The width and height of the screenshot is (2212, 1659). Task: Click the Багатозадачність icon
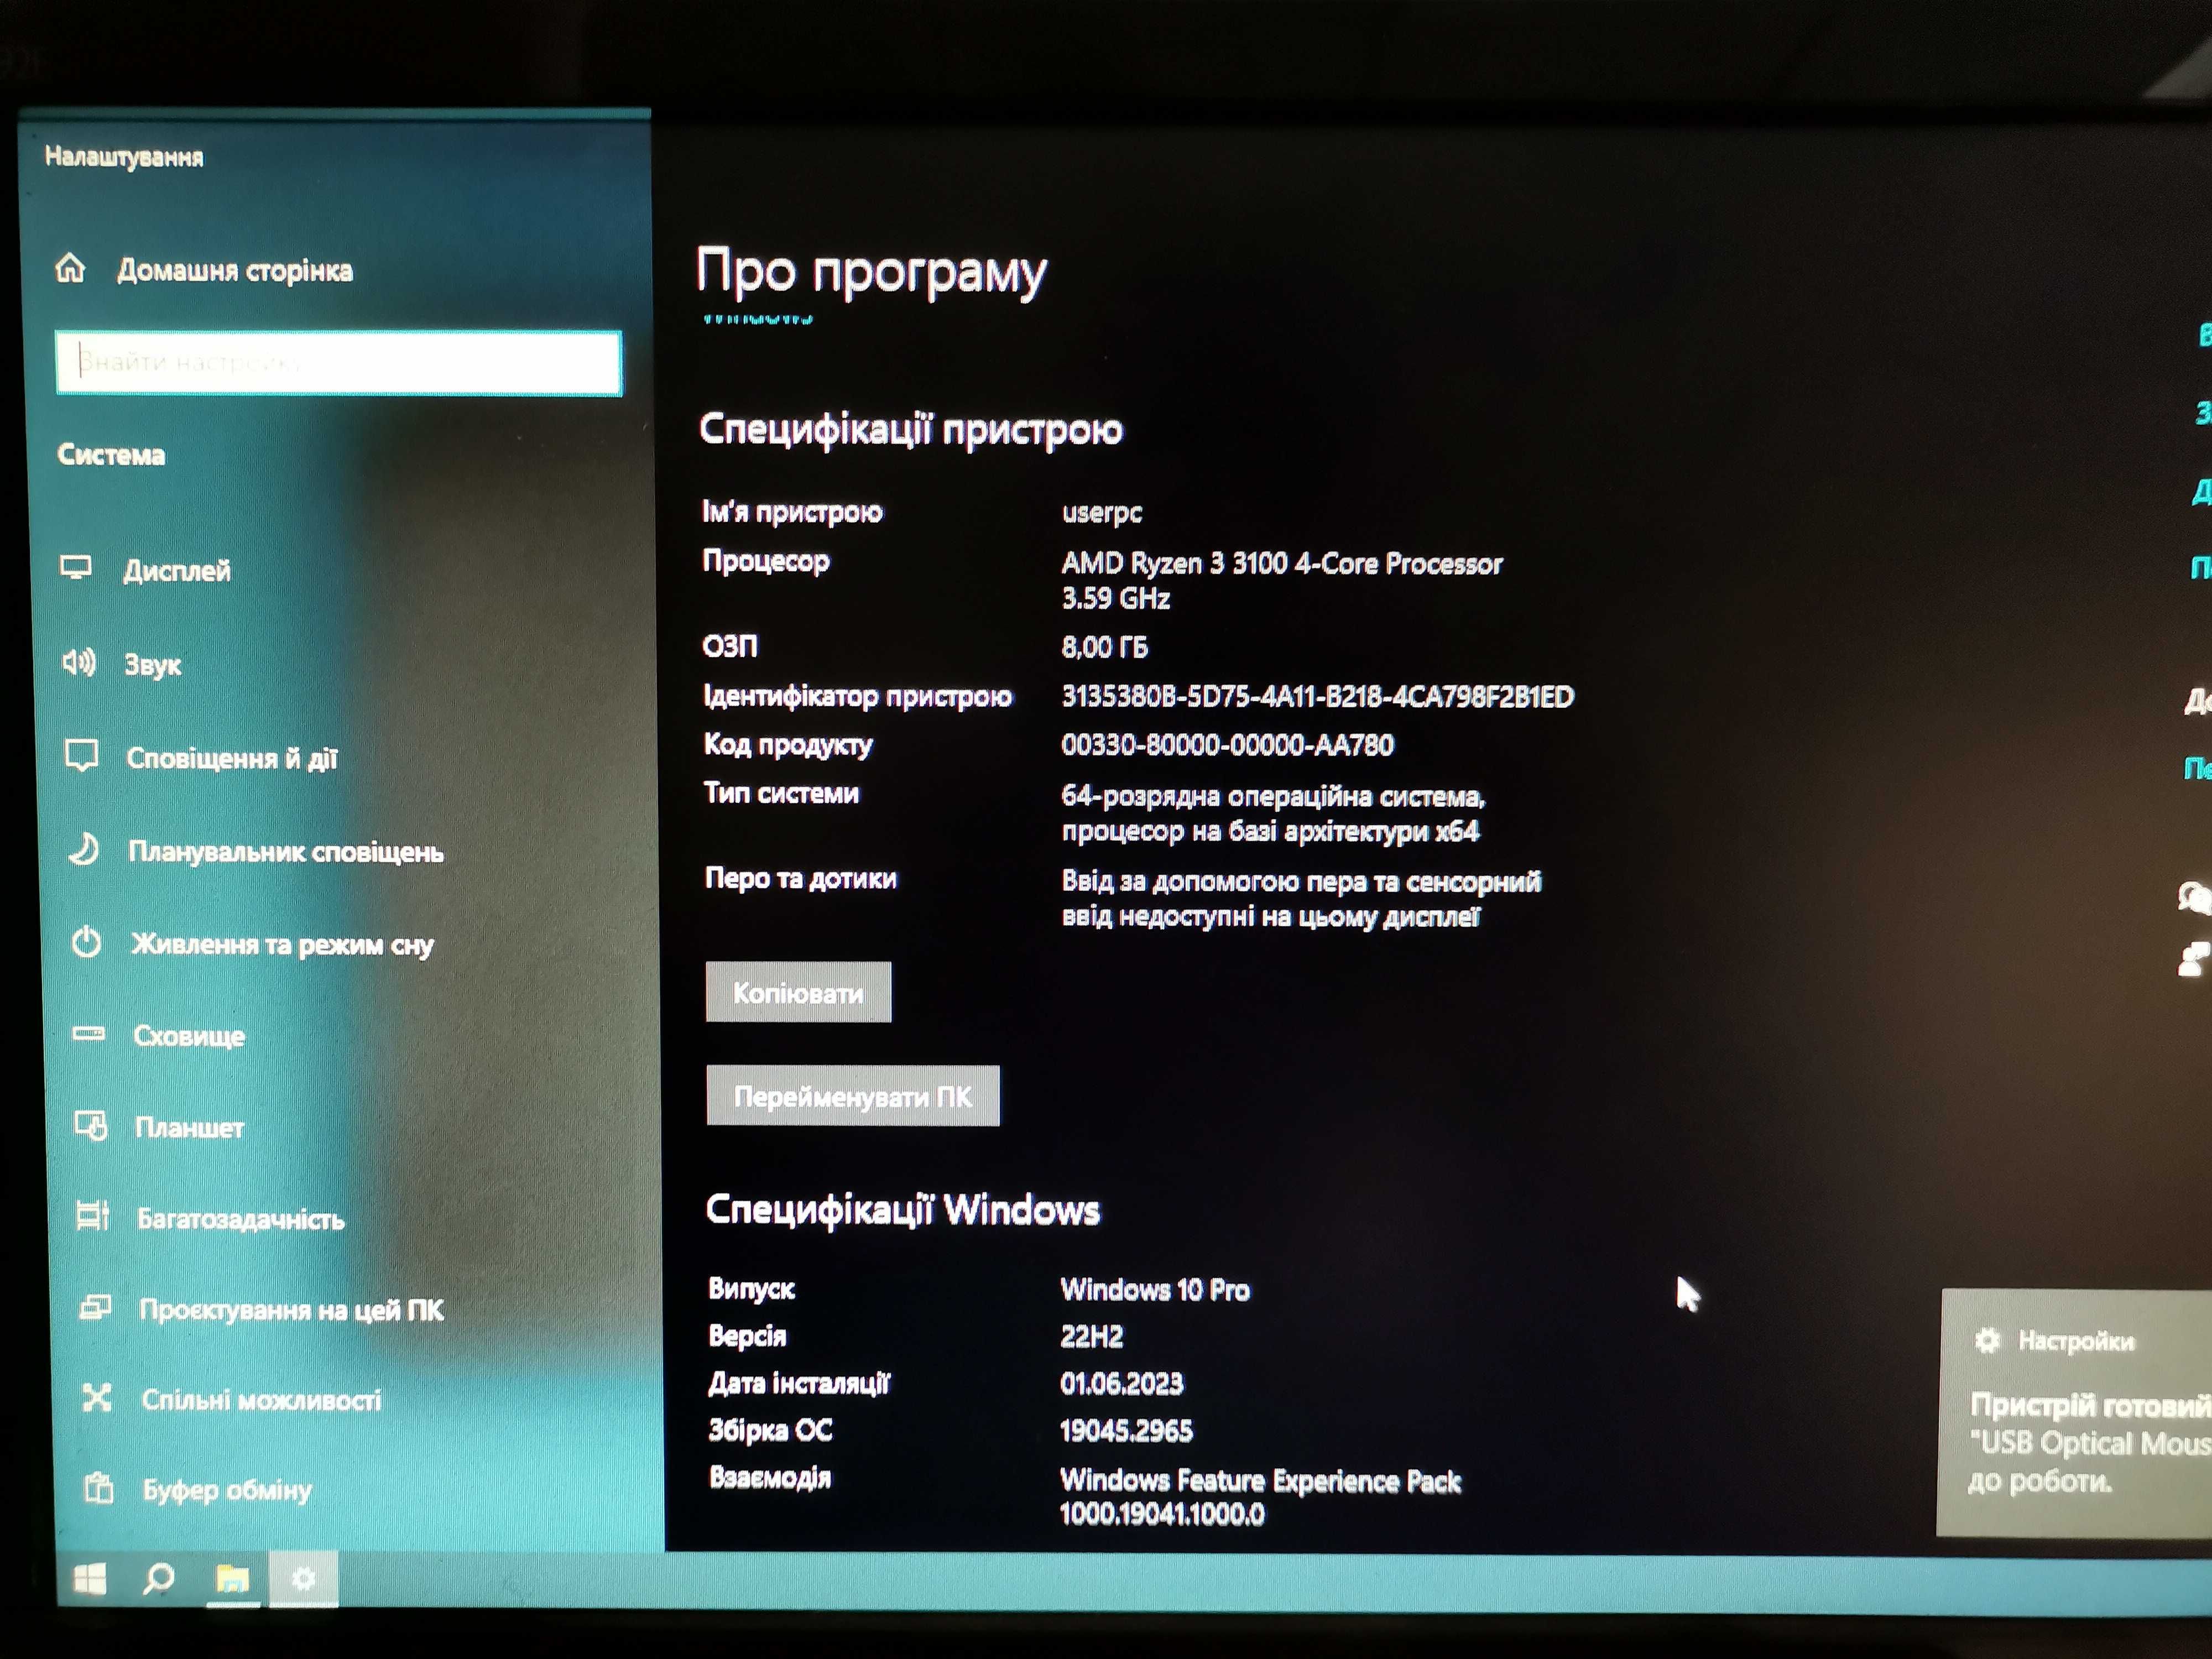coord(93,1216)
